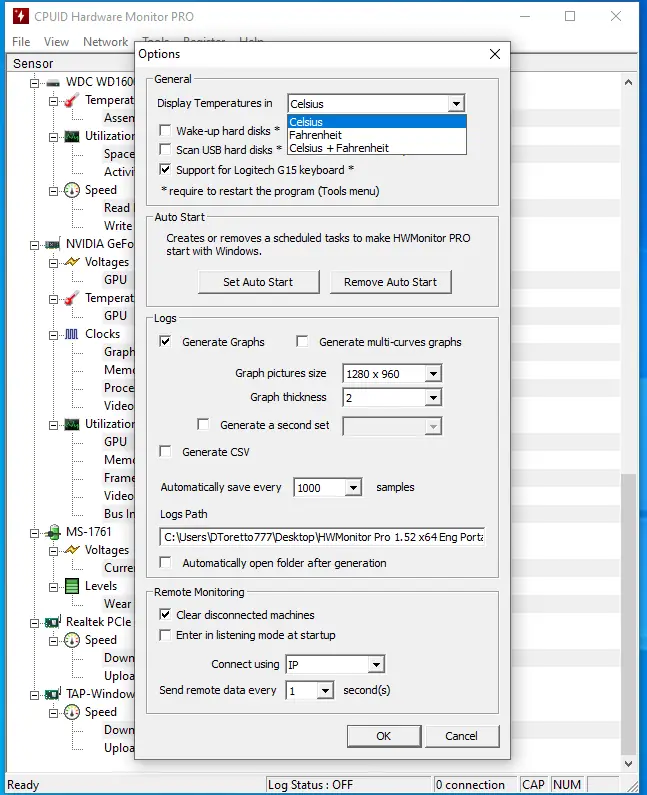
Task: Select the Levels tree item
Action: click(101, 586)
